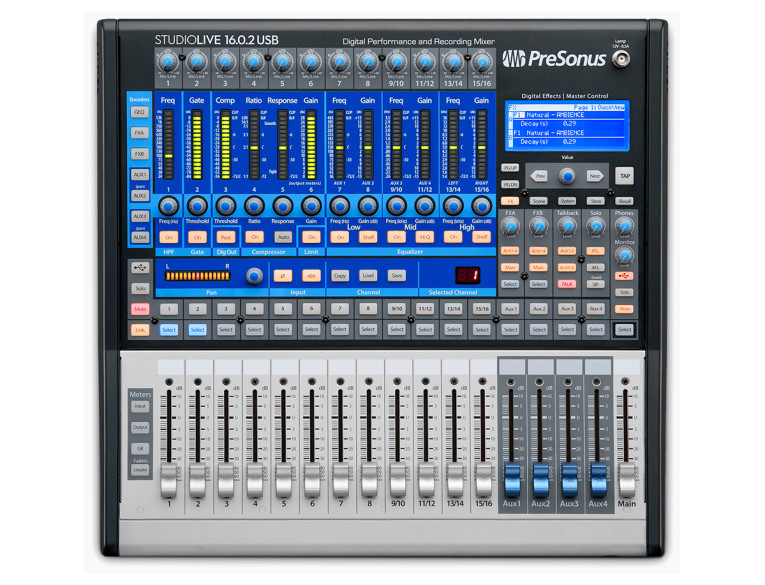
Task: Select the FXB encoder mode button
Action: tap(140, 154)
